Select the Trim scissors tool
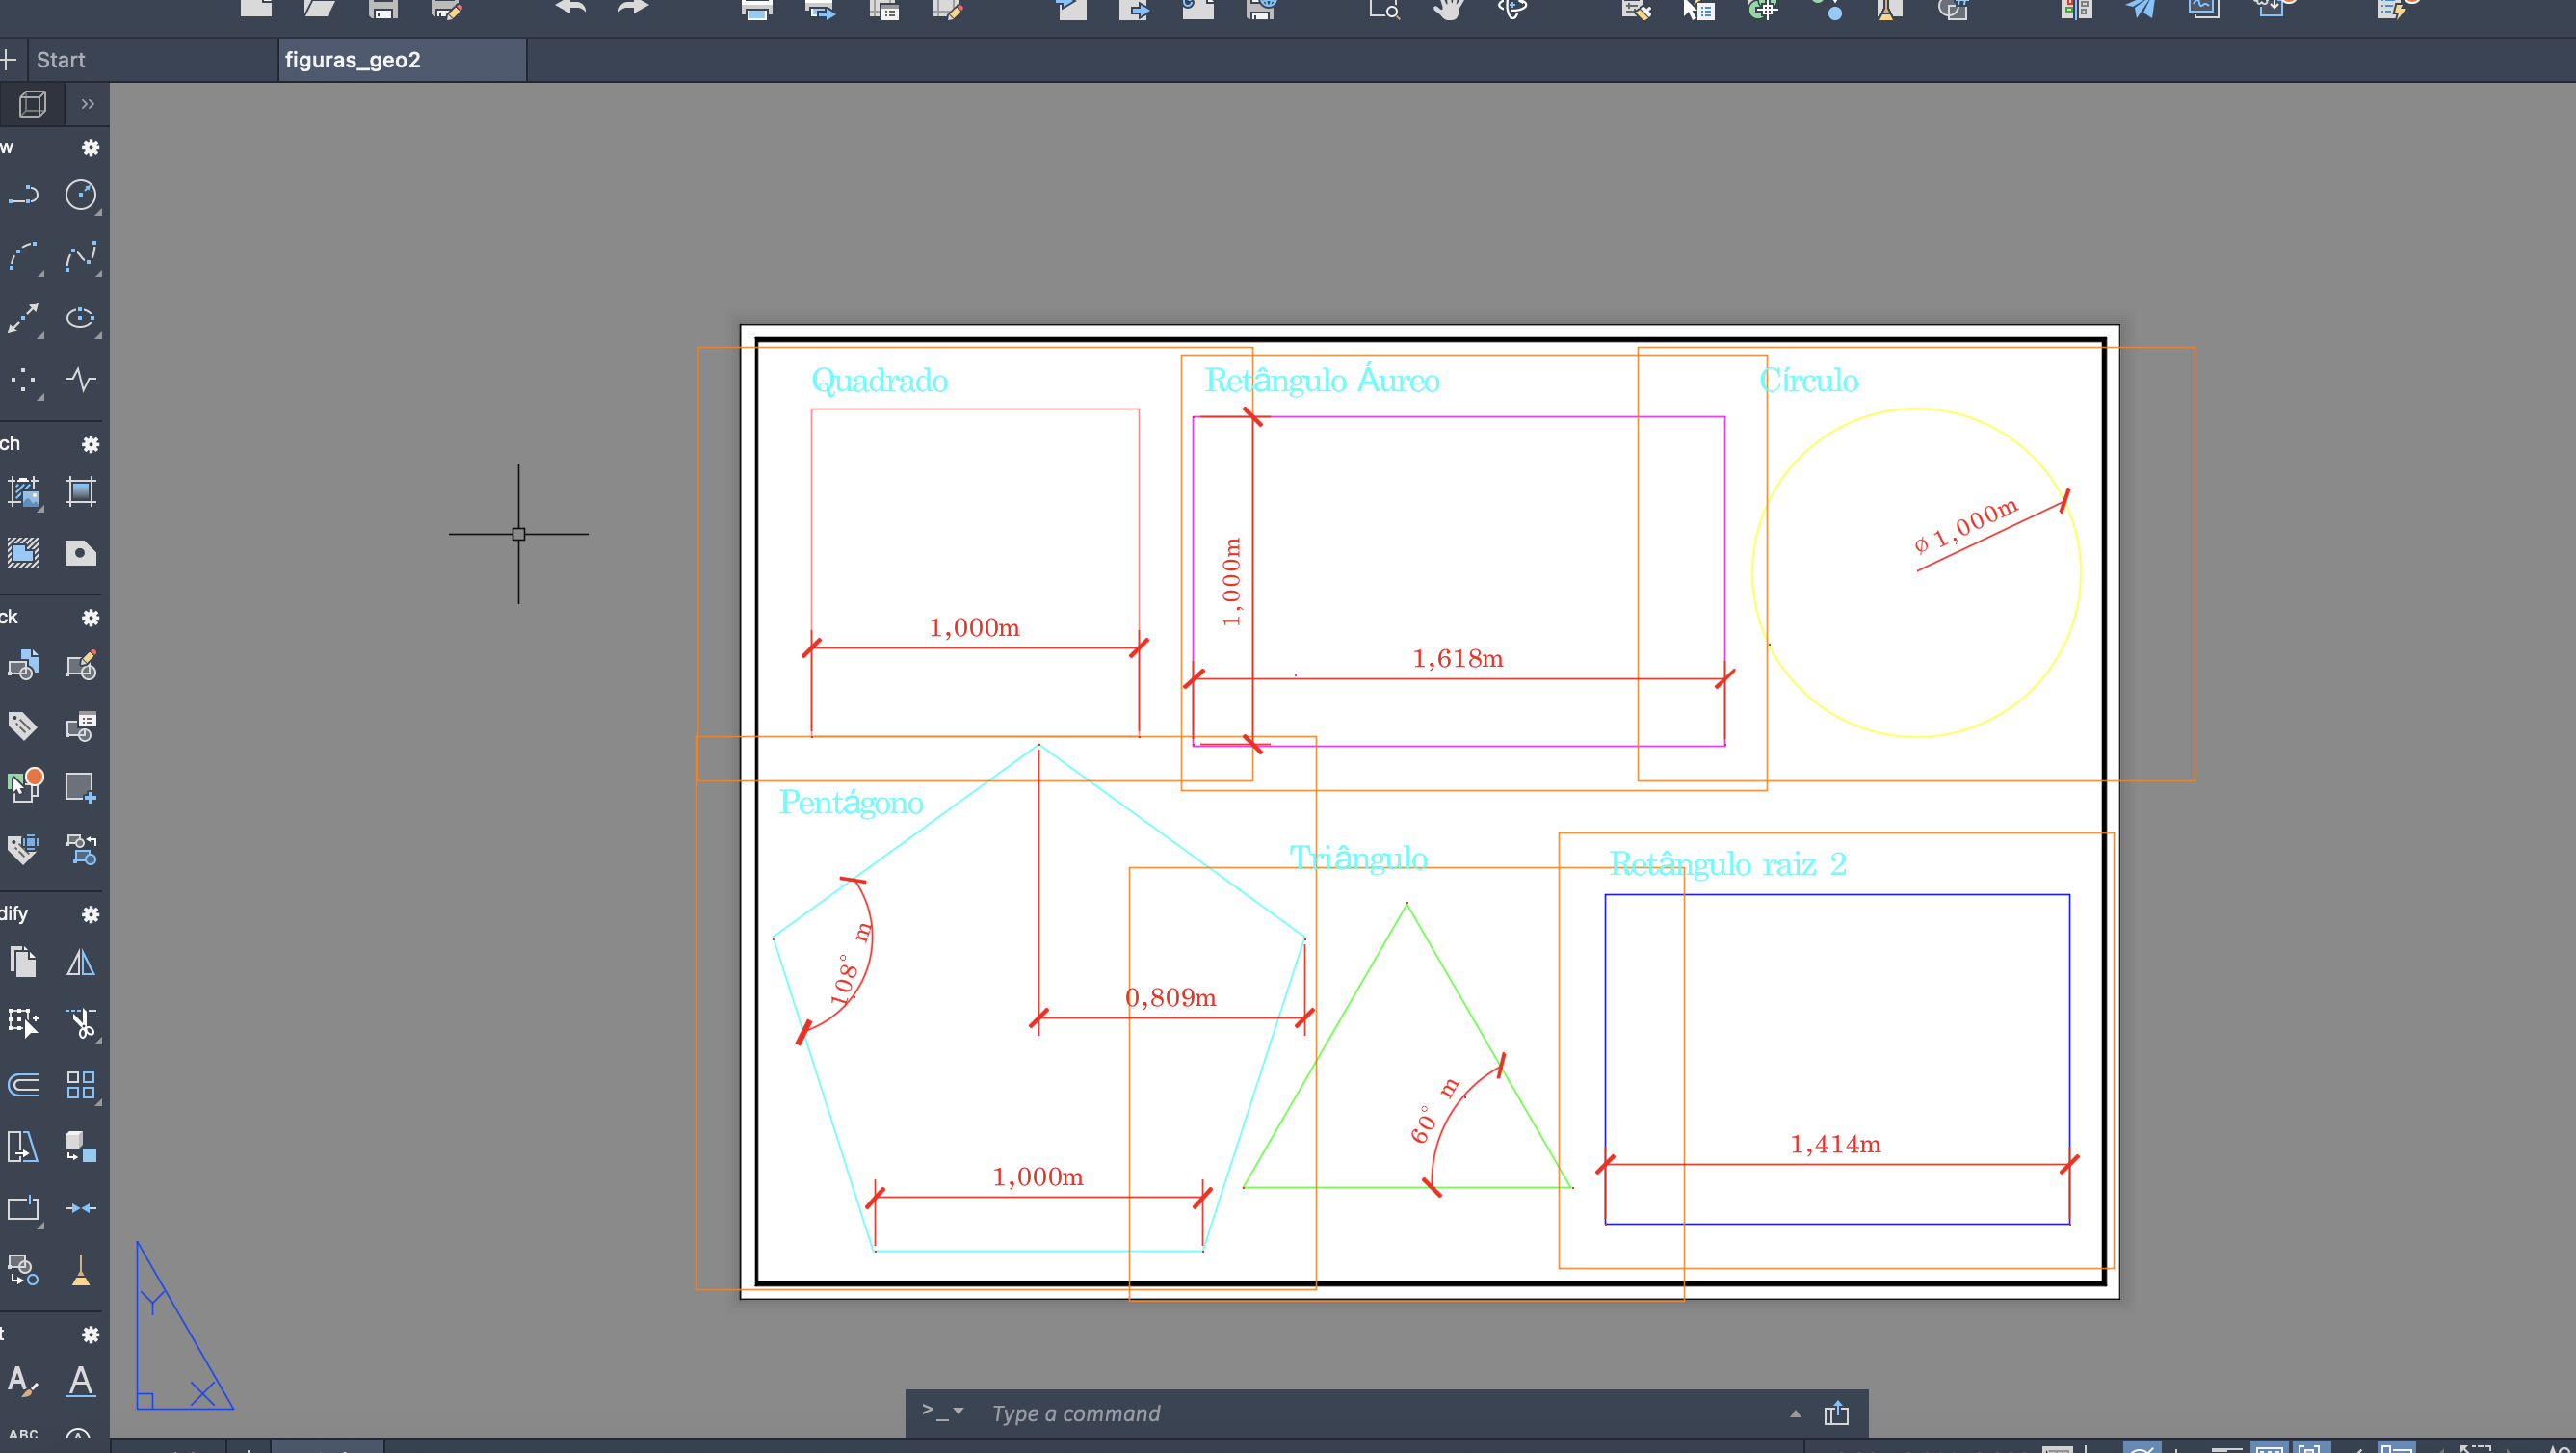The width and height of the screenshot is (2576, 1453). tap(80, 1023)
